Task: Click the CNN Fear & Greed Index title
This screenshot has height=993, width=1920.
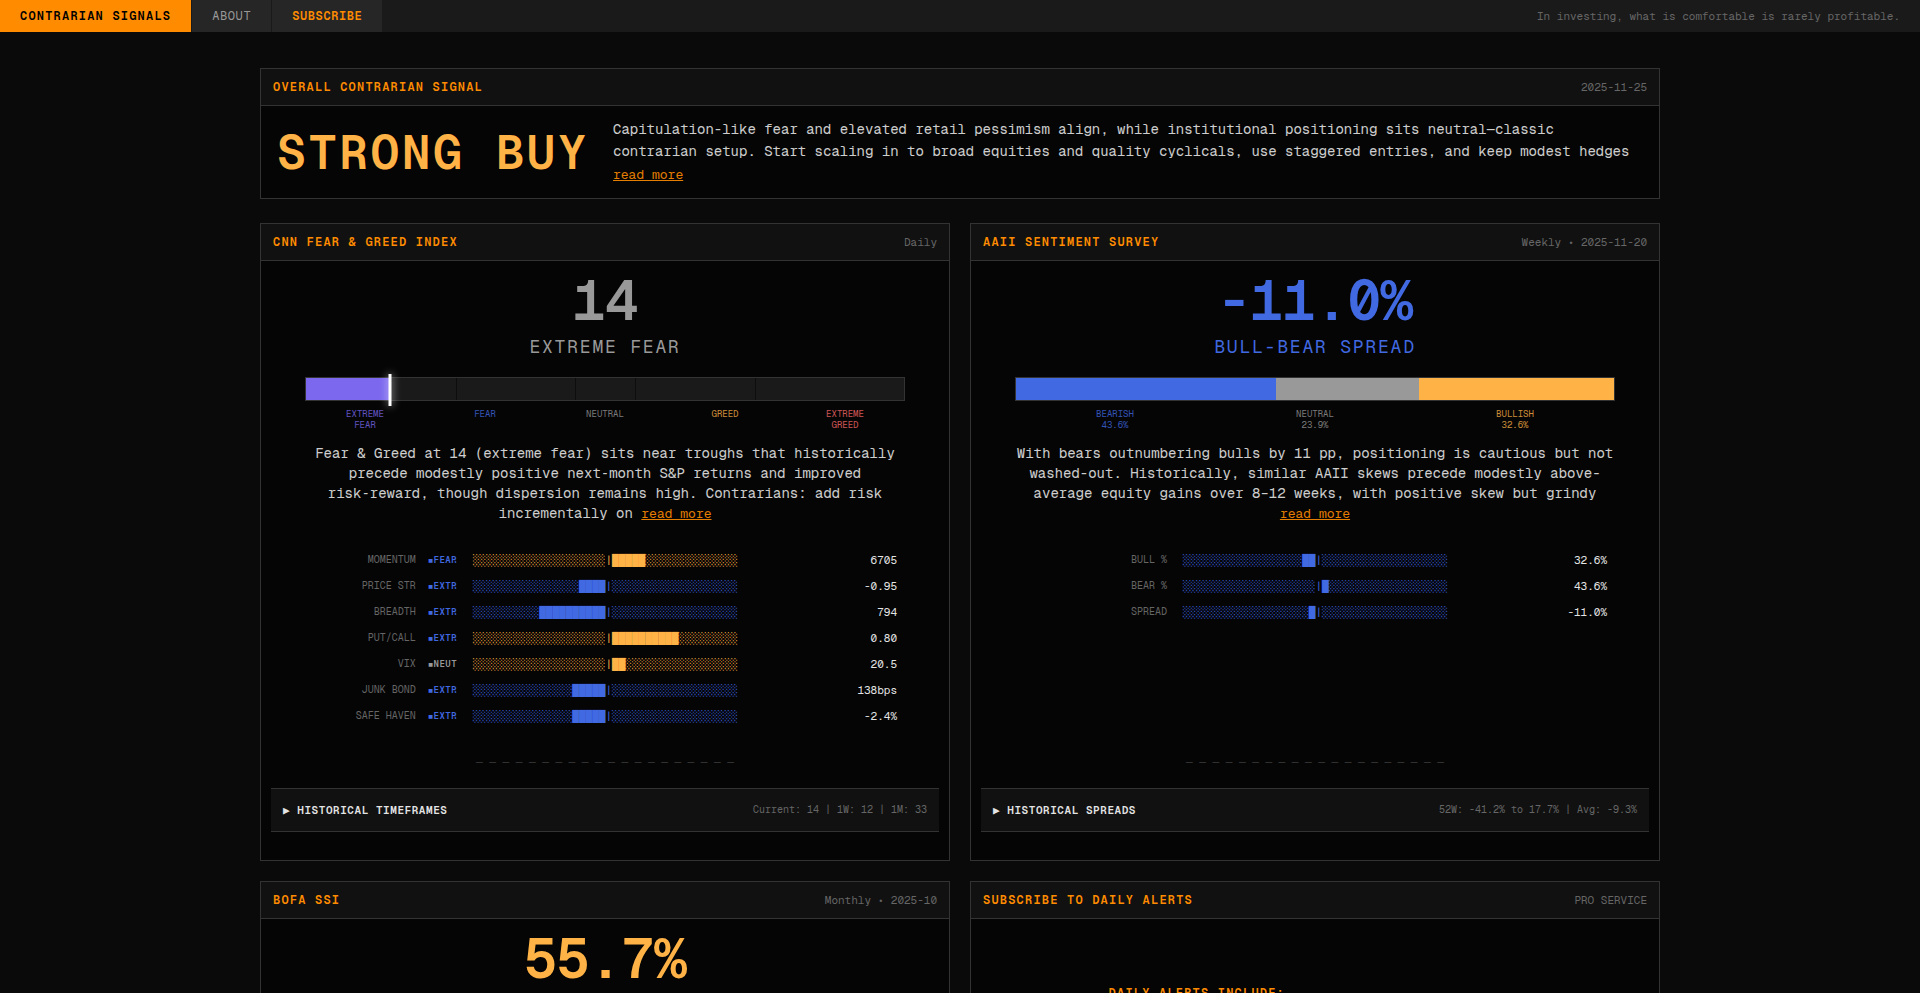Action: coord(365,242)
